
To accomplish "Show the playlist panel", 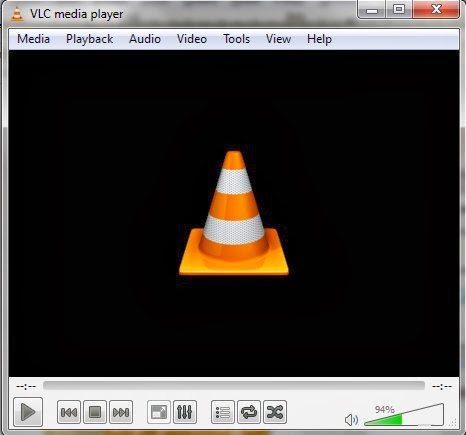I will pyautogui.click(x=223, y=412).
